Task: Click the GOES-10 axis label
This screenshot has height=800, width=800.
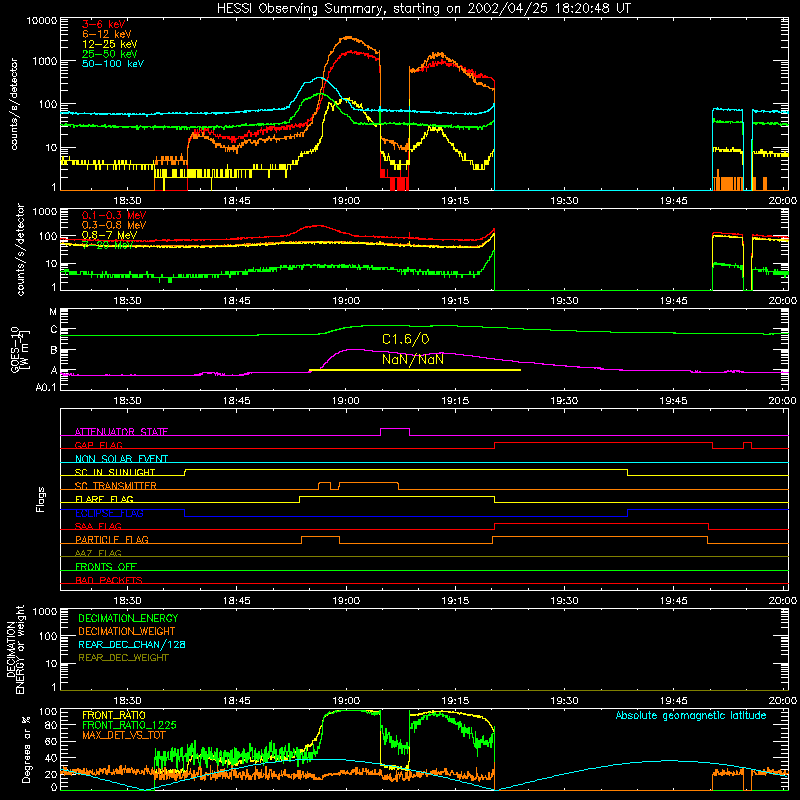Action: click(x=20, y=351)
